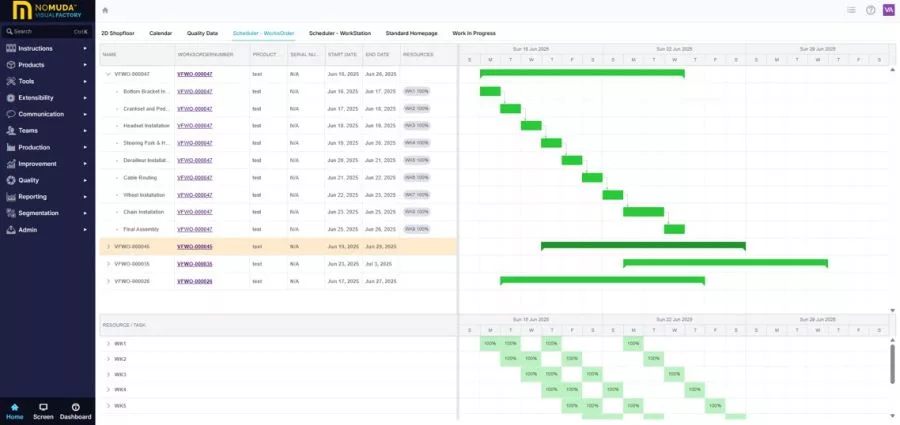This screenshot has width=900, height=425.
Task: Switch to the Quality Data tab
Action: click(x=202, y=33)
